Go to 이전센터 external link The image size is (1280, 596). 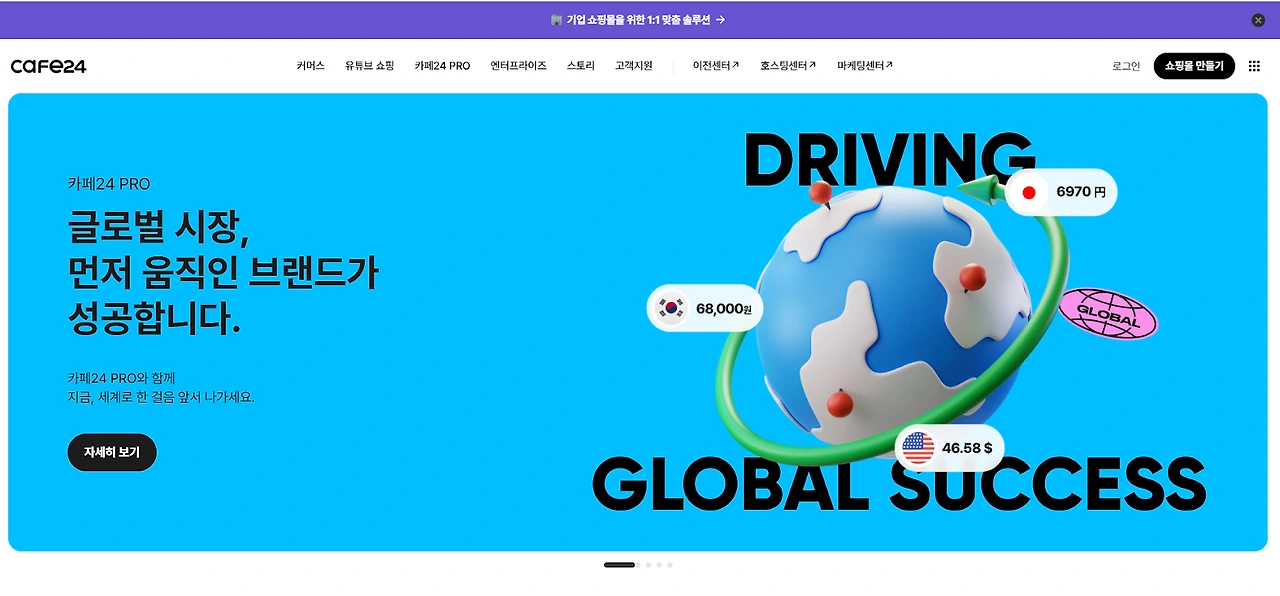point(716,66)
